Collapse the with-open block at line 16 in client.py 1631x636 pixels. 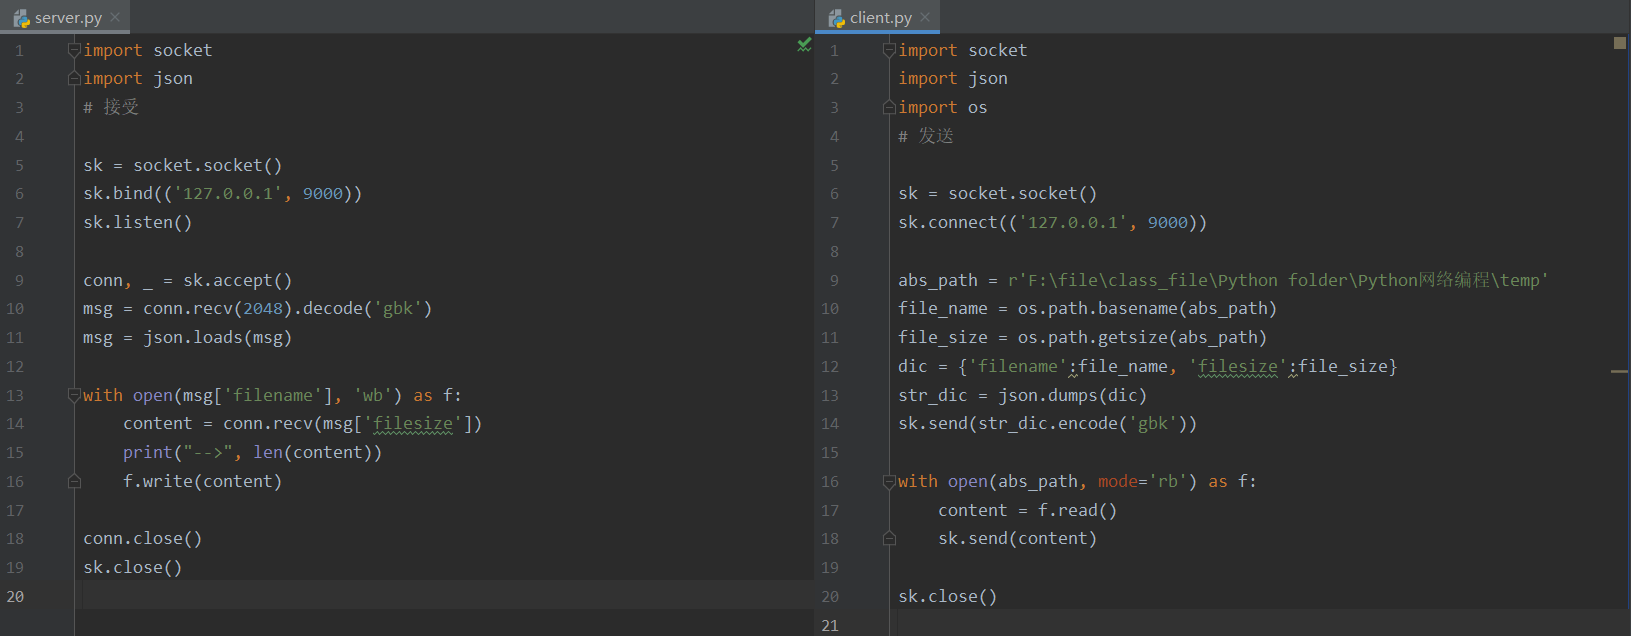(x=889, y=481)
